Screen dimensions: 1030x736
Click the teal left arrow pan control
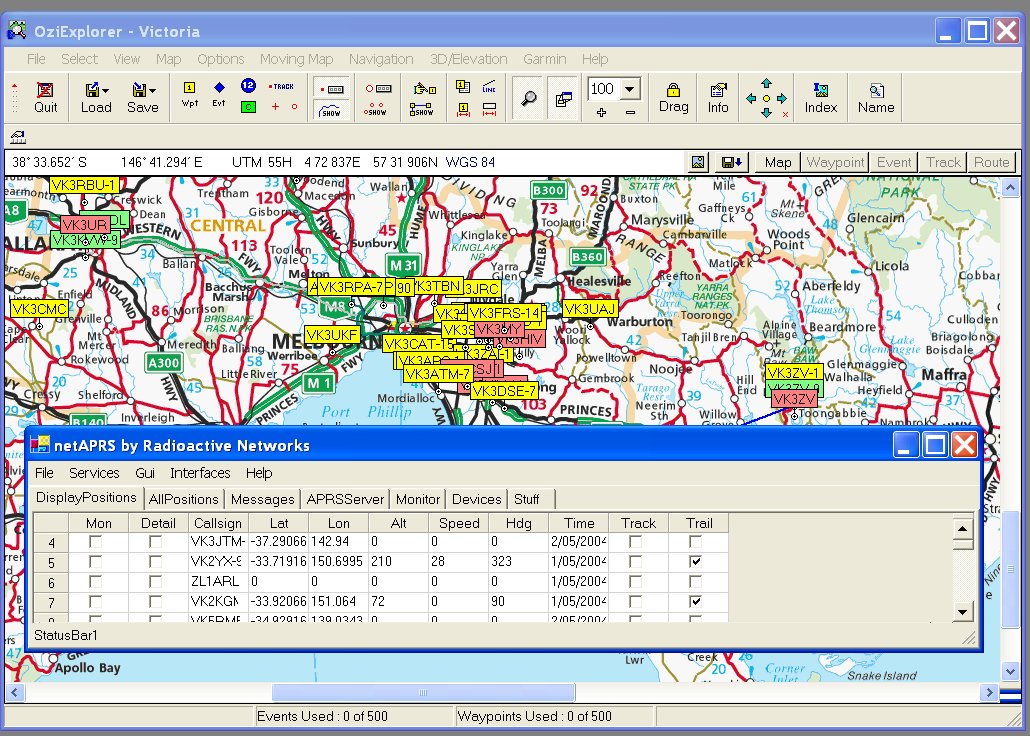[751, 99]
